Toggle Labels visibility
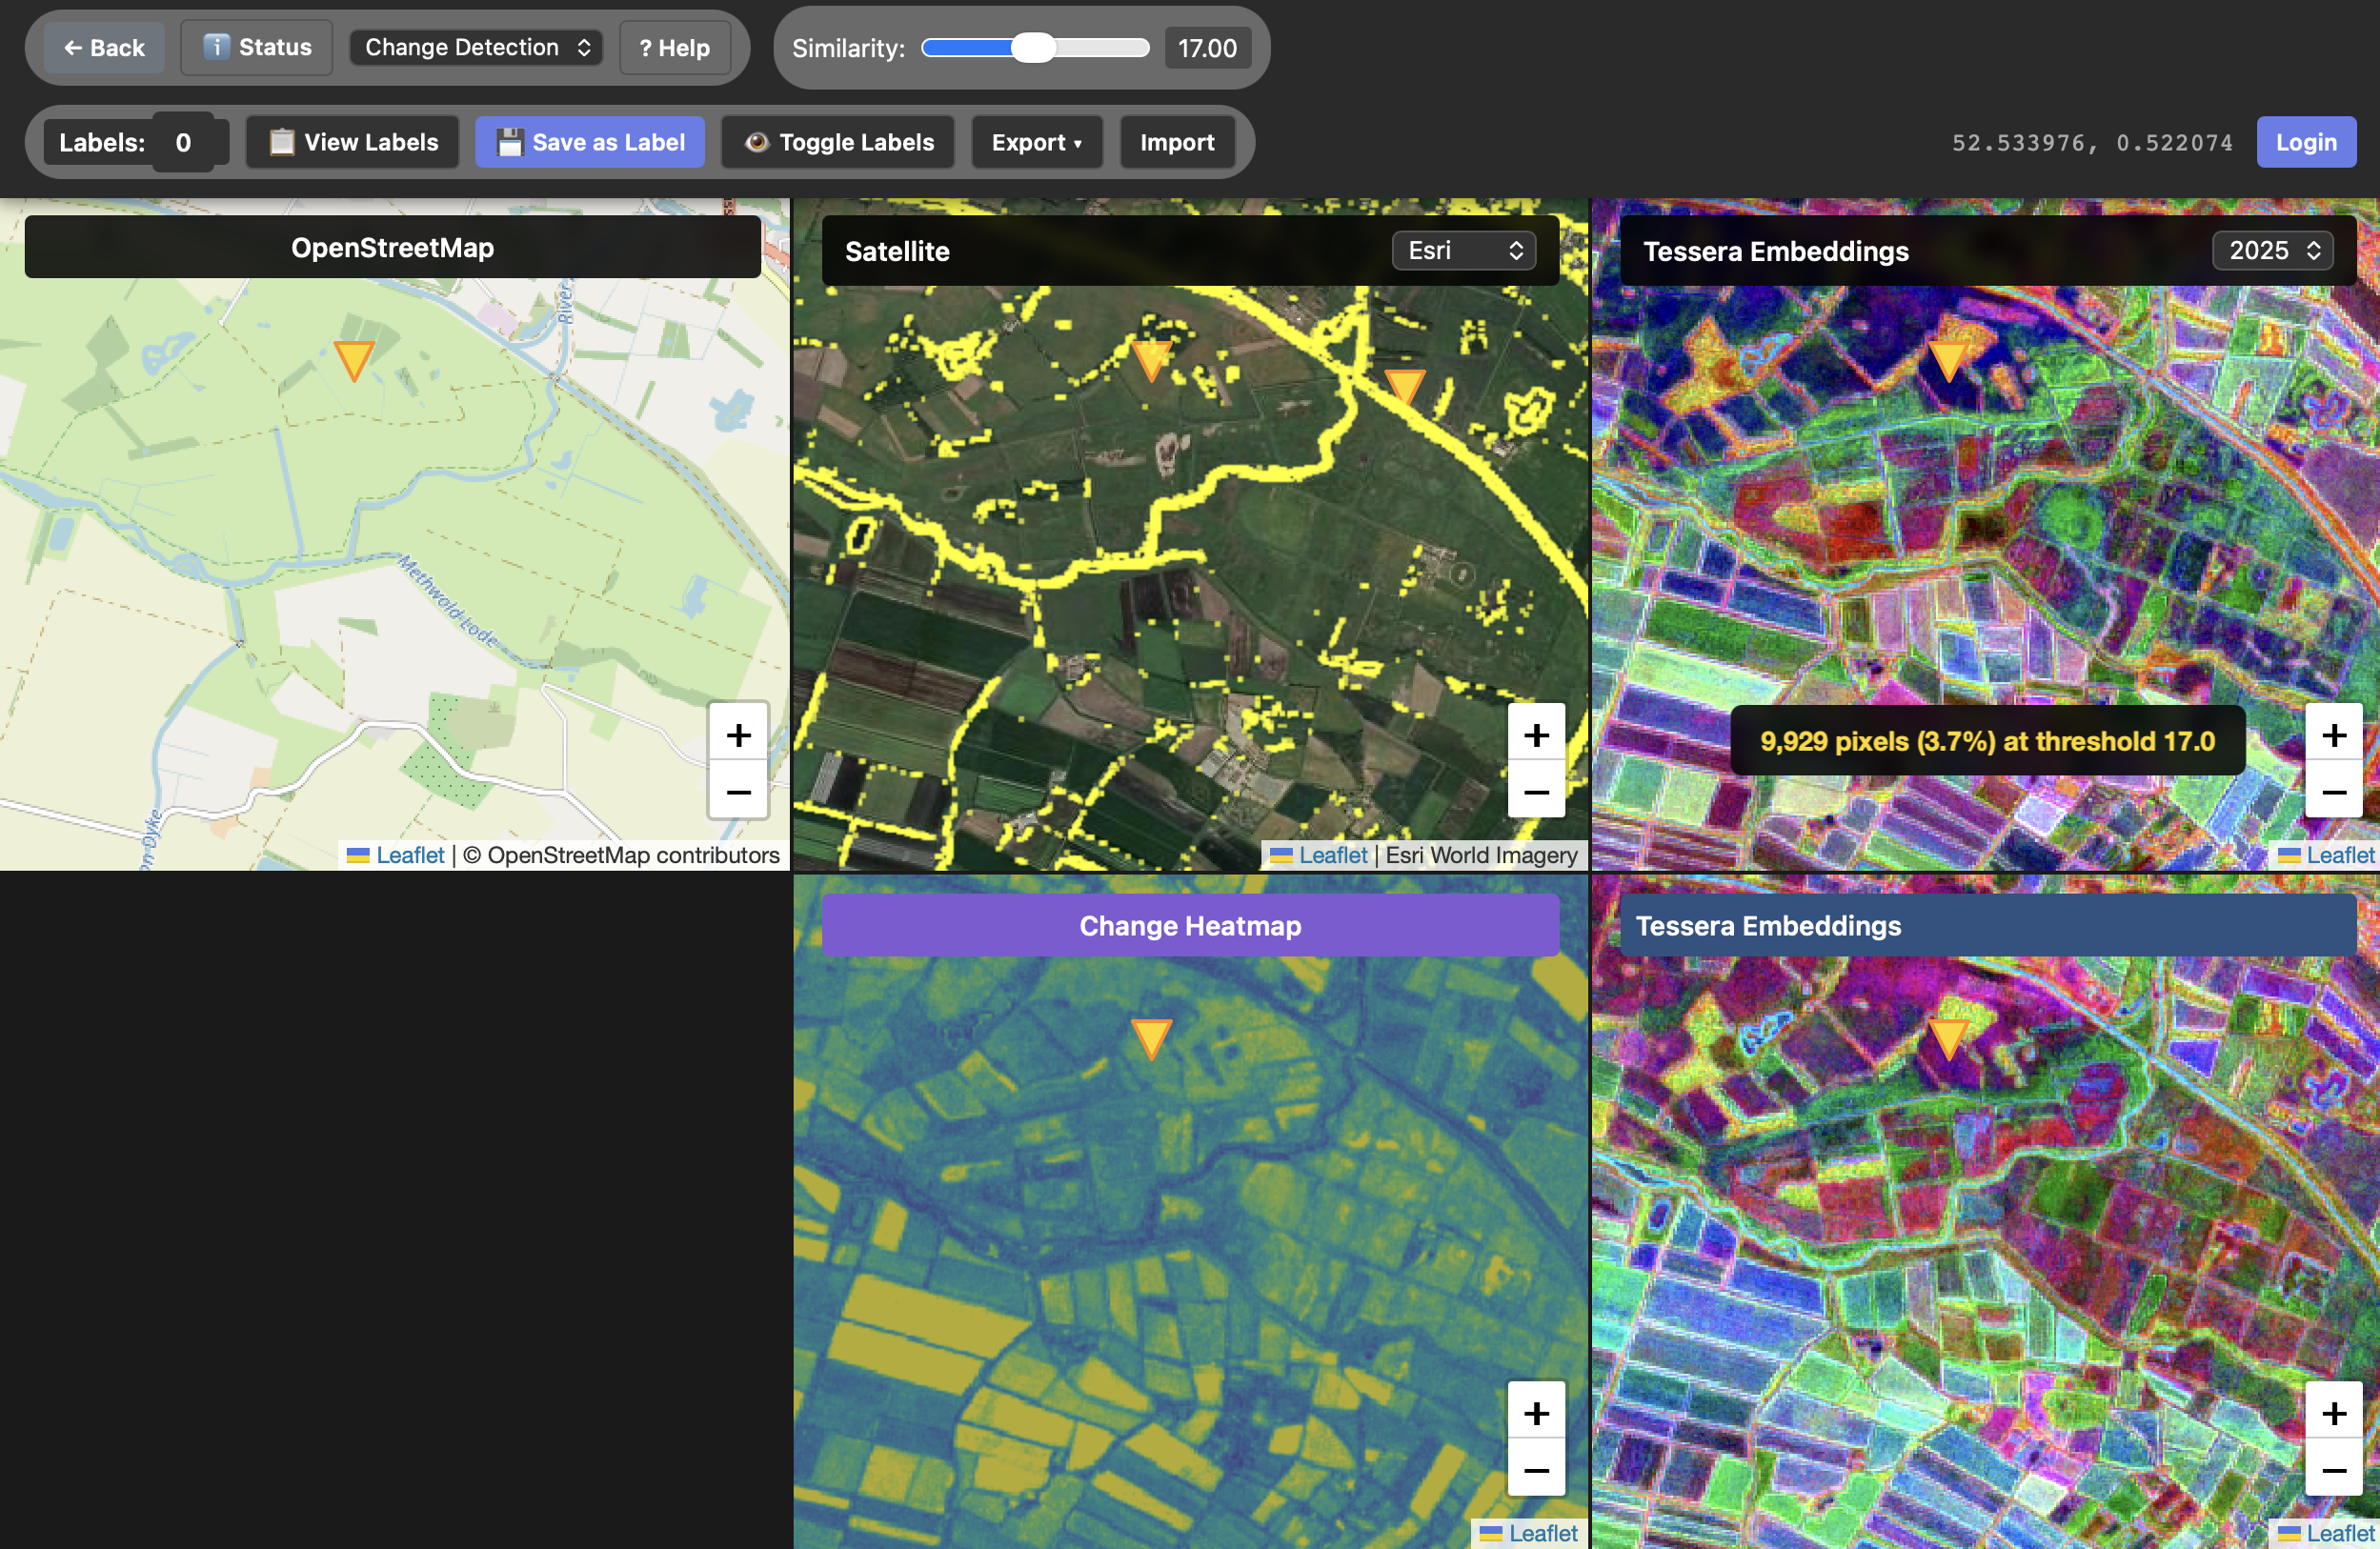 point(838,142)
